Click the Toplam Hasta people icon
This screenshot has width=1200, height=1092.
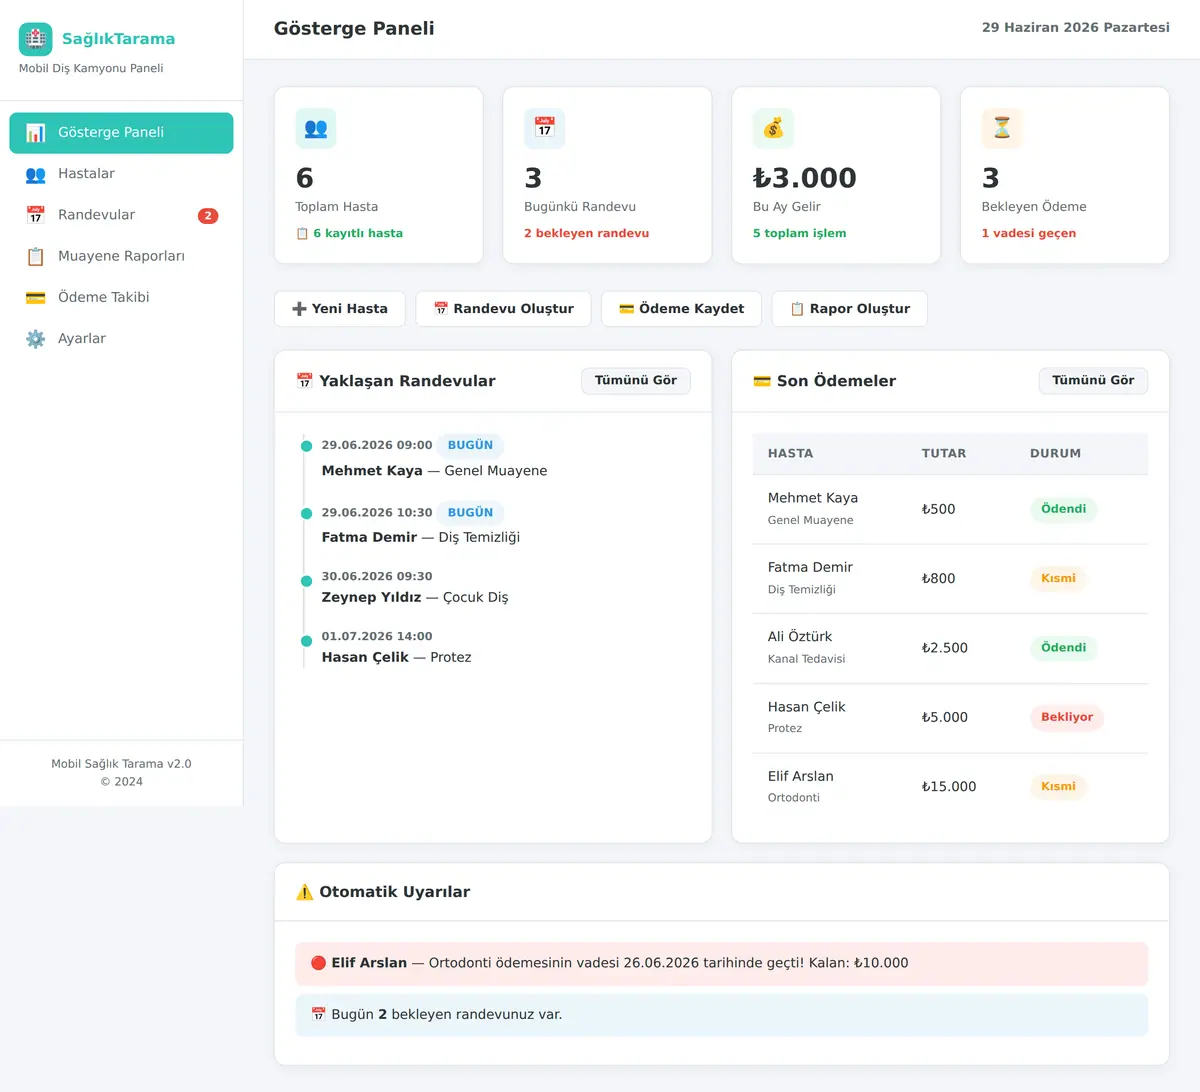(316, 128)
